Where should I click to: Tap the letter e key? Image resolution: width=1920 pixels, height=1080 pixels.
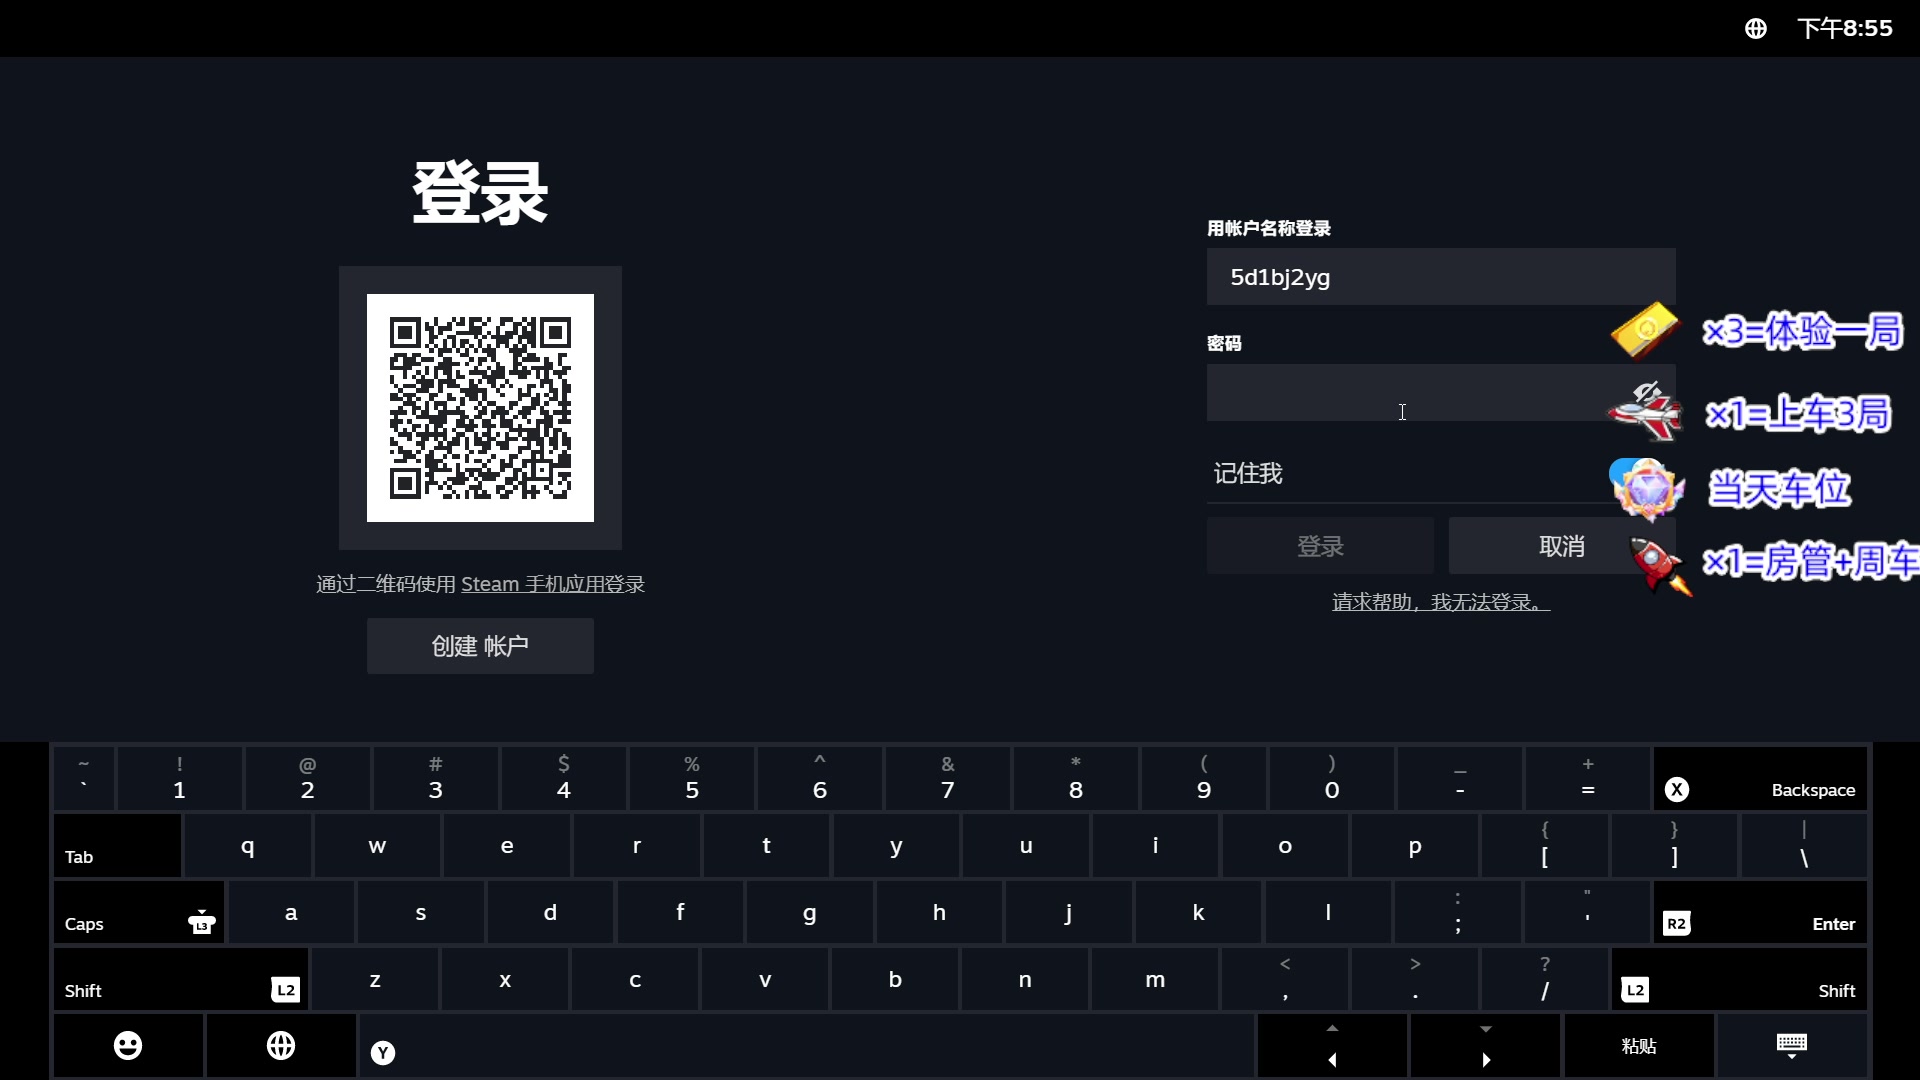[507, 846]
